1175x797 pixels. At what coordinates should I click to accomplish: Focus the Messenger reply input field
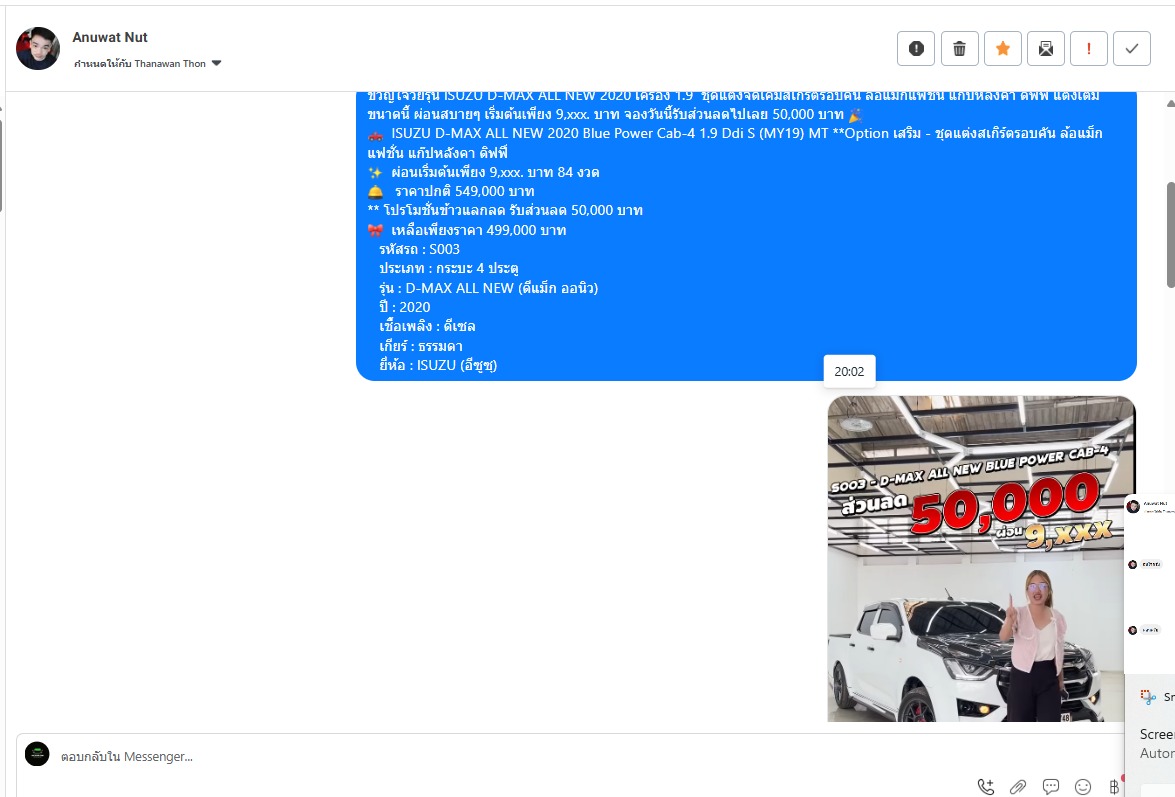[570, 757]
